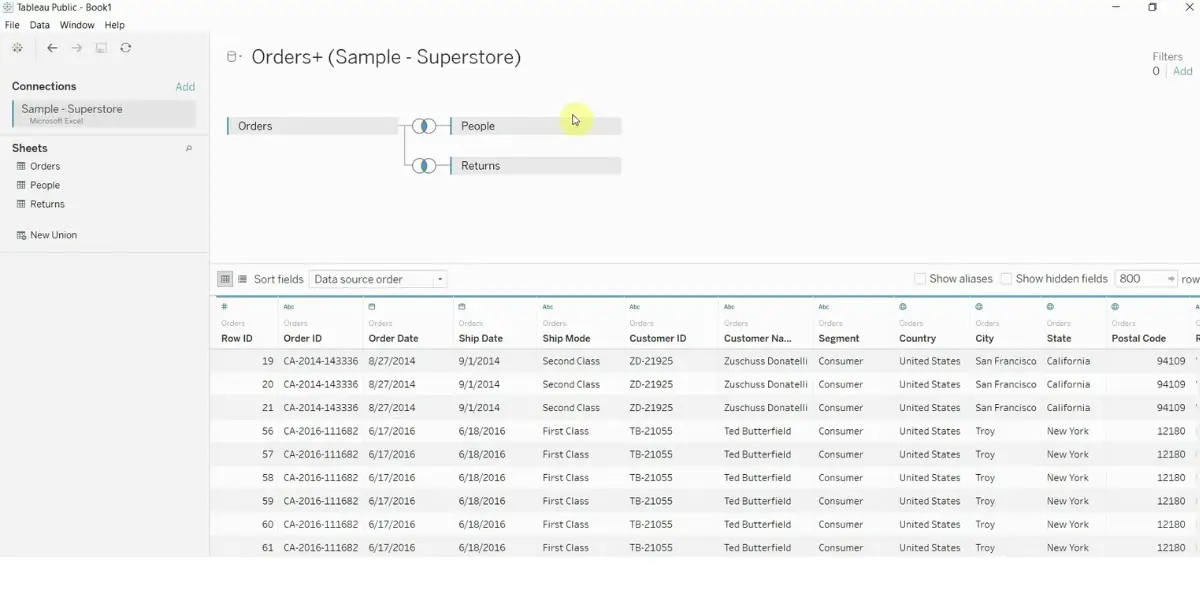Open the Sort fields dropdown
Image resolution: width=1200 pixels, height=600 pixels.
378,279
